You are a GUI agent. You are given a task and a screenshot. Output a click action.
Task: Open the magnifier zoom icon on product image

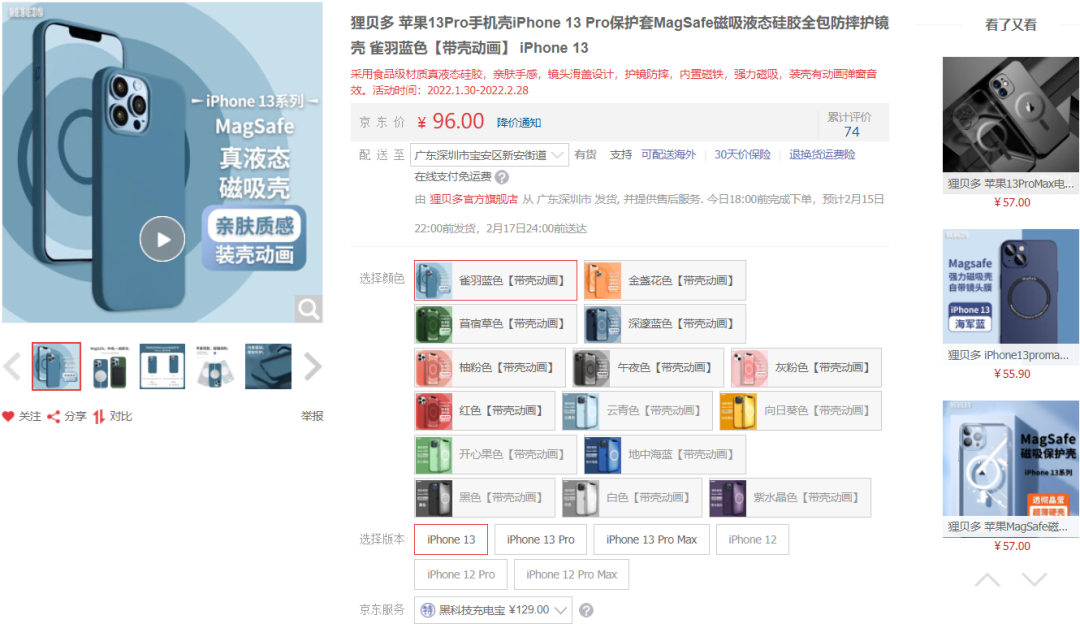pos(308,309)
